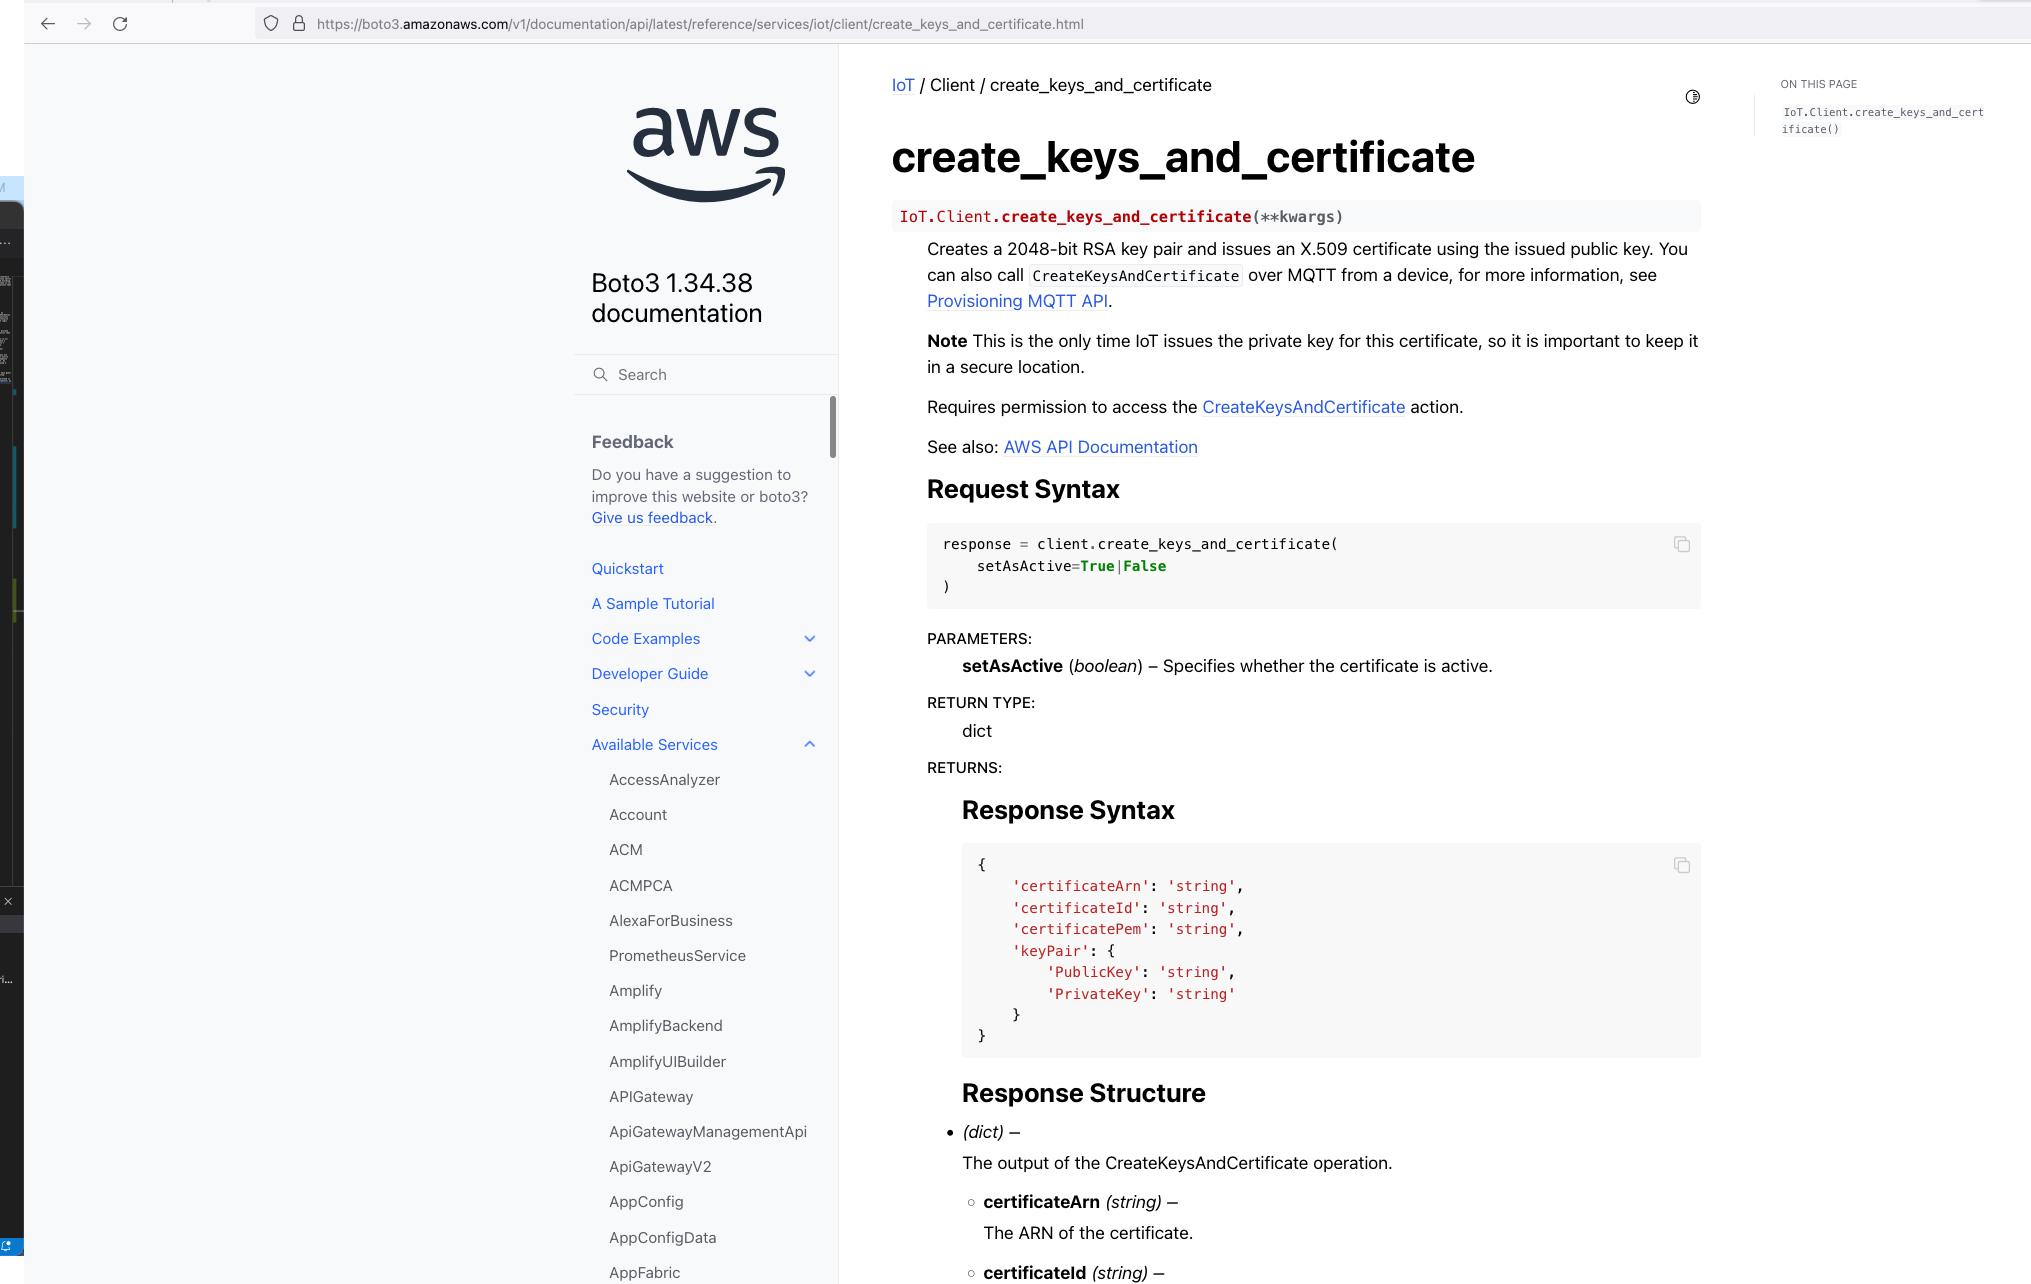2031x1284 pixels.
Task: Select AppFabric service
Action: (645, 1273)
